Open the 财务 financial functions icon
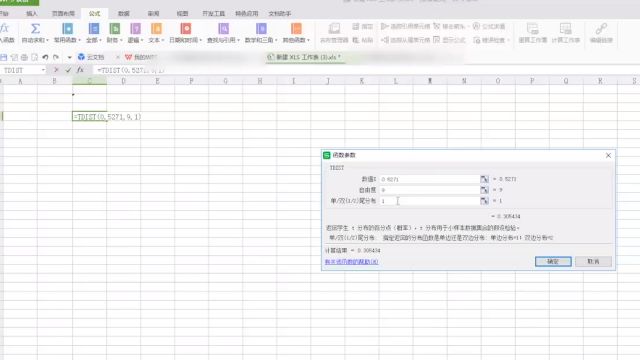The width and height of the screenshot is (640, 360). (115, 29)
